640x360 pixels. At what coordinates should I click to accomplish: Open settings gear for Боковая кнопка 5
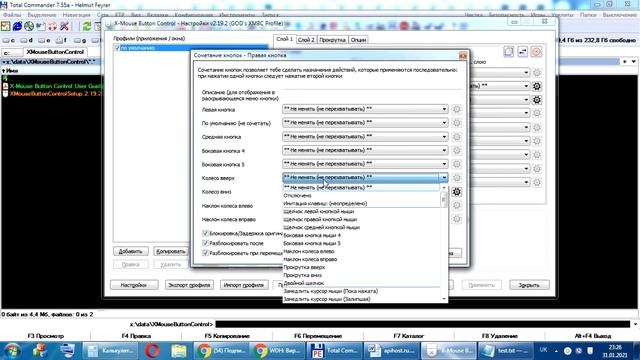(457, 164)
